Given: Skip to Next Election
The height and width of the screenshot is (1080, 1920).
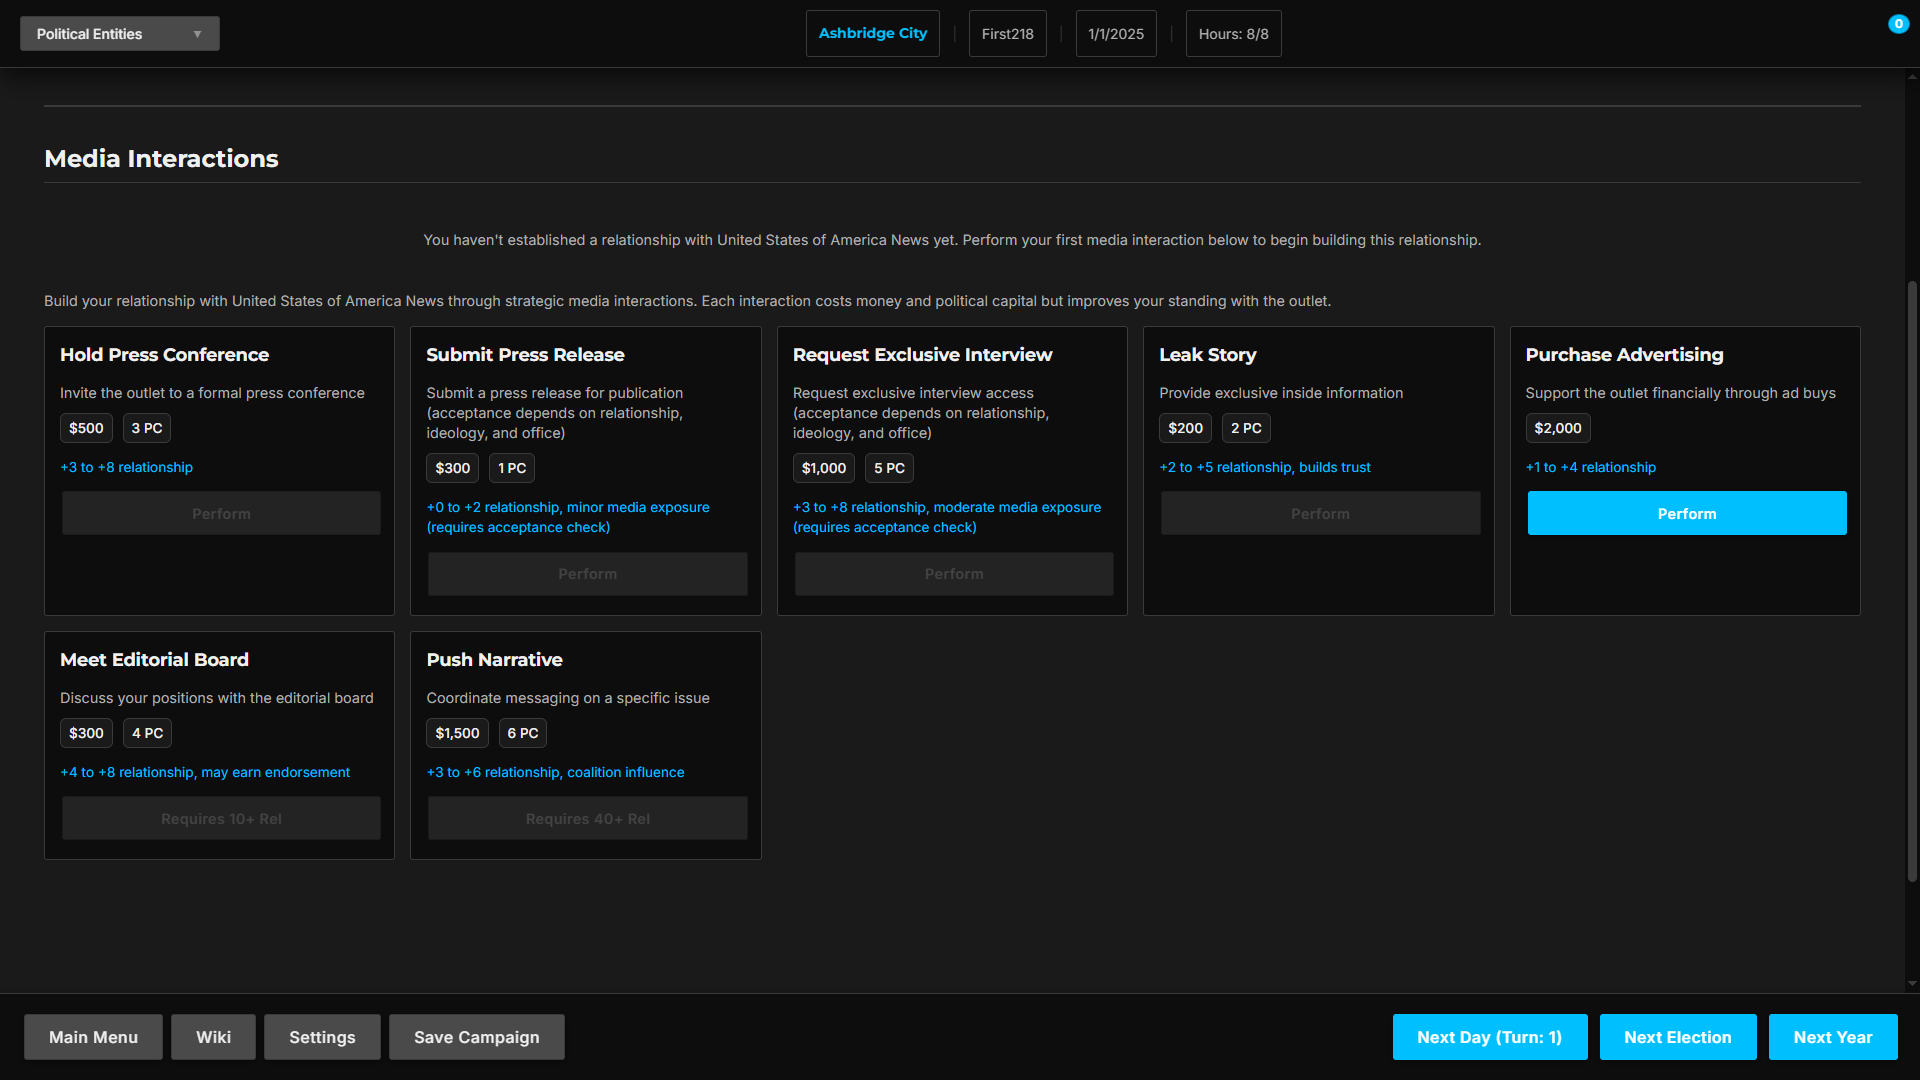Looking at the screenshot, I should coord(1677,1037).
